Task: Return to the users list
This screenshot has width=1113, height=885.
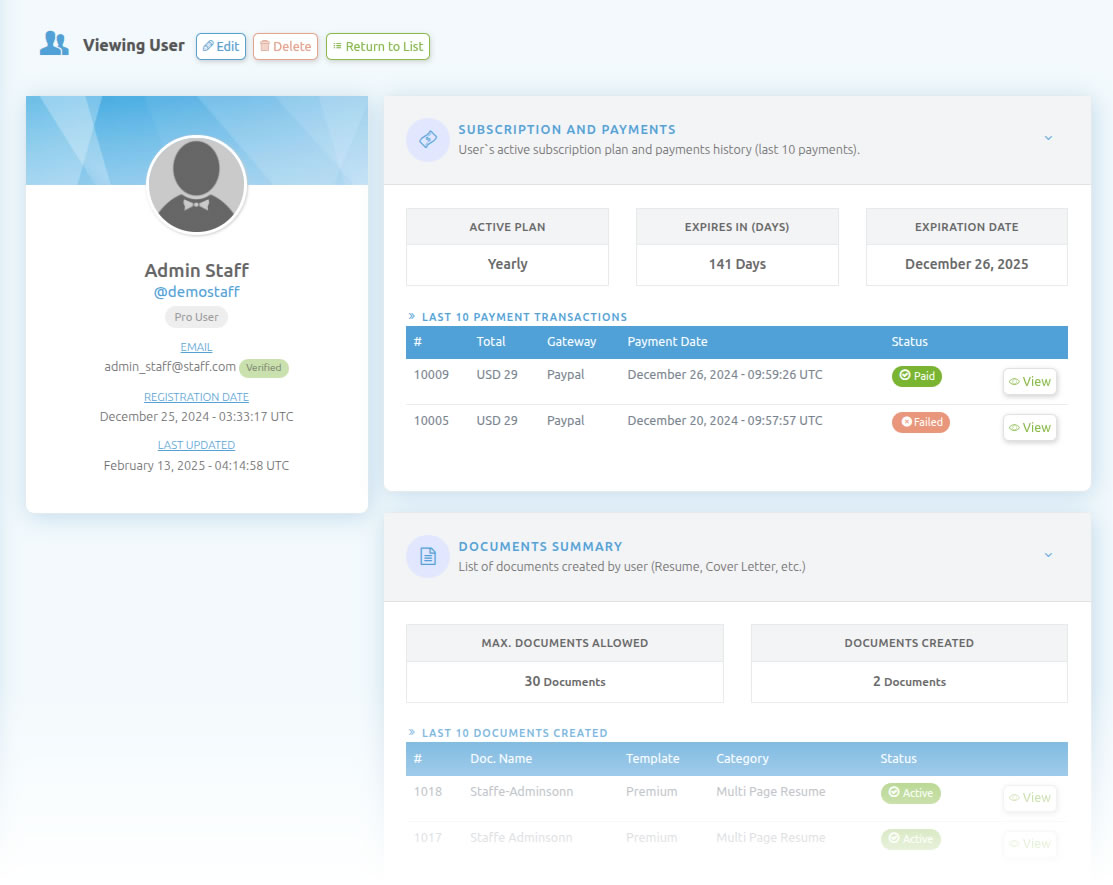Action: tap(378, 46)
